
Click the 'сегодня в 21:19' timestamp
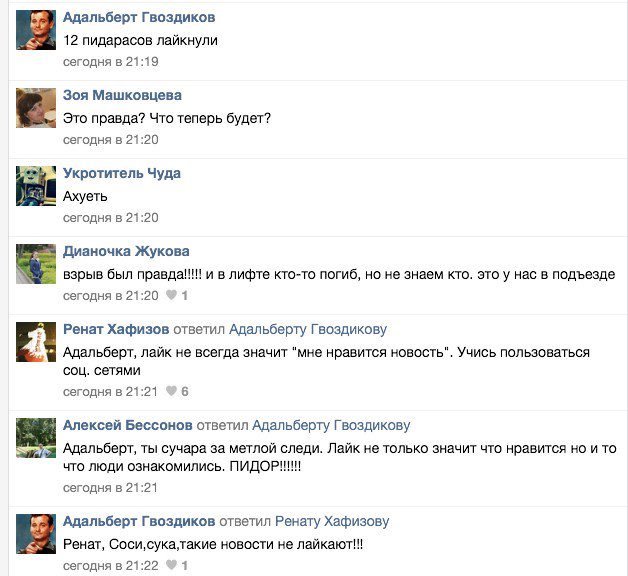click(x=111, y=62)
